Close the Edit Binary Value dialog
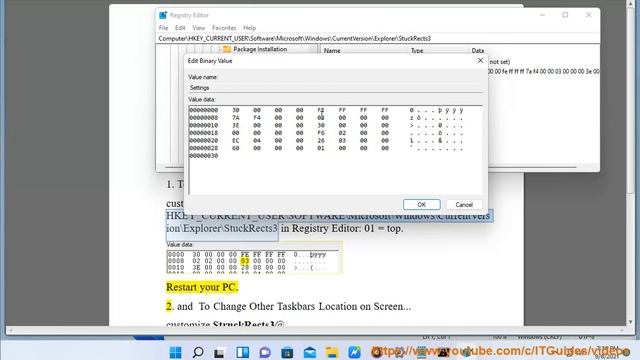This screenshot has height=360, width=640. tap(480, 60)
